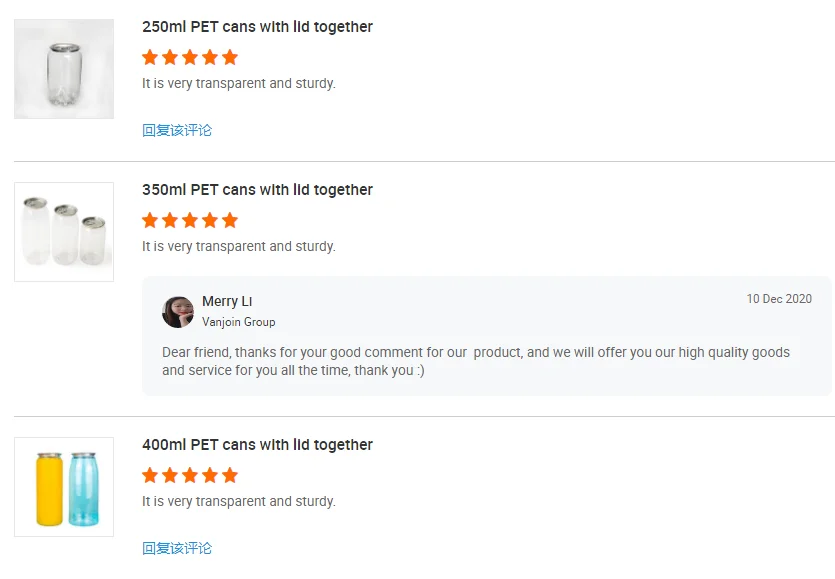Open the 250ml PET can product thumbnail
This screenshot has width=835, height=579.
[x=64, y=69]
